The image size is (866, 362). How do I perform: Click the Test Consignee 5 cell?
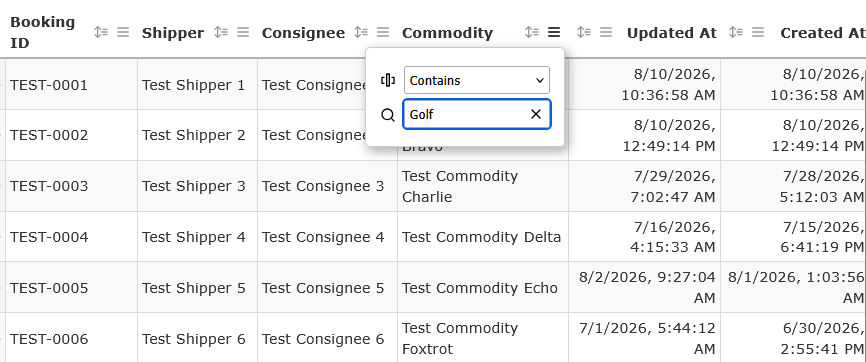tap(328, 287)
